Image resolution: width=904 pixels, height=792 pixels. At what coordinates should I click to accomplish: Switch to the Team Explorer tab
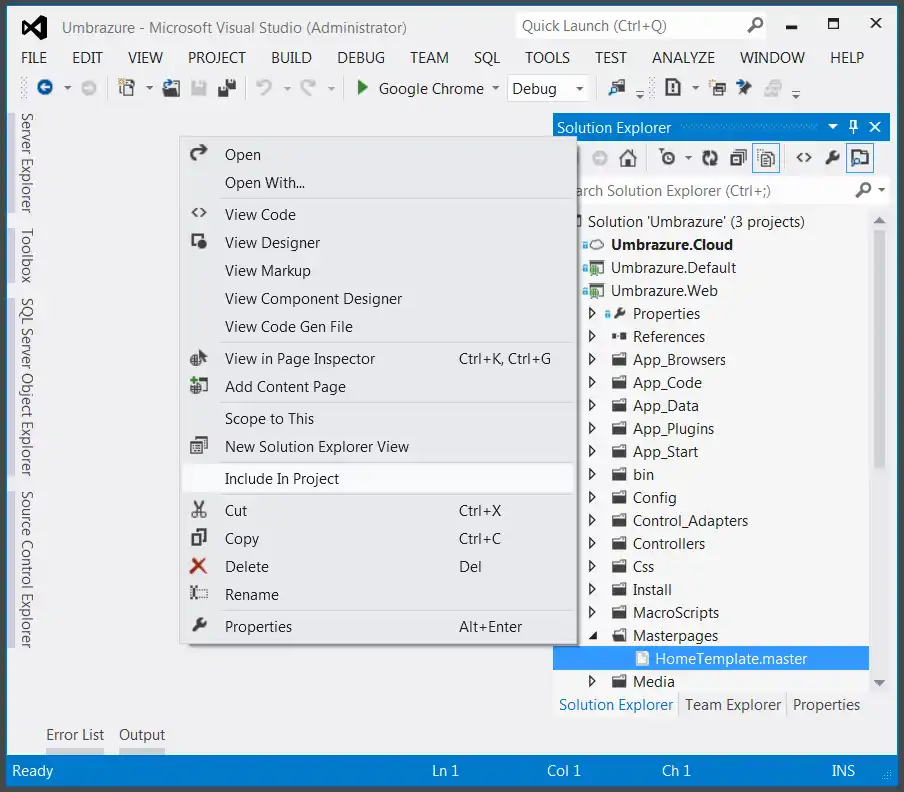point(733,704)
